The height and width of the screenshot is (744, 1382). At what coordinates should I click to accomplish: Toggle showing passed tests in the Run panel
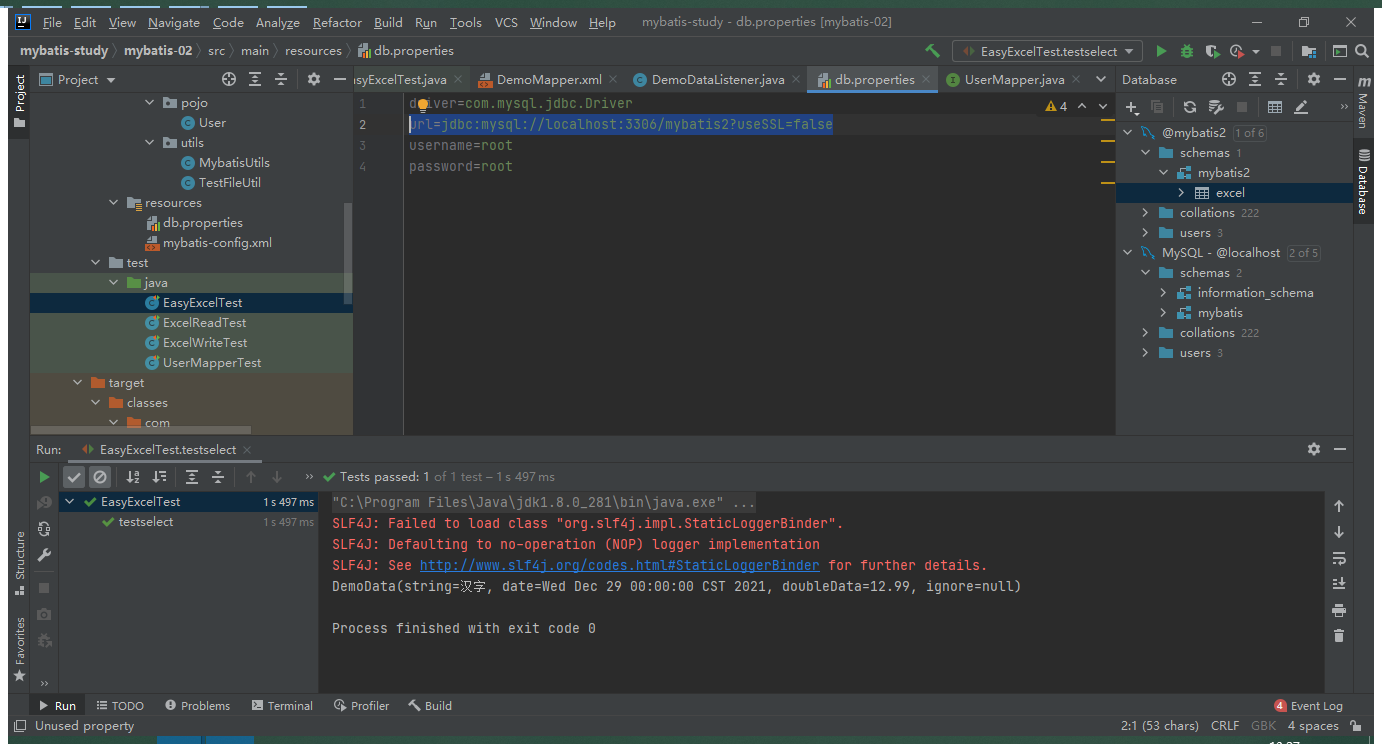point(74,475)
